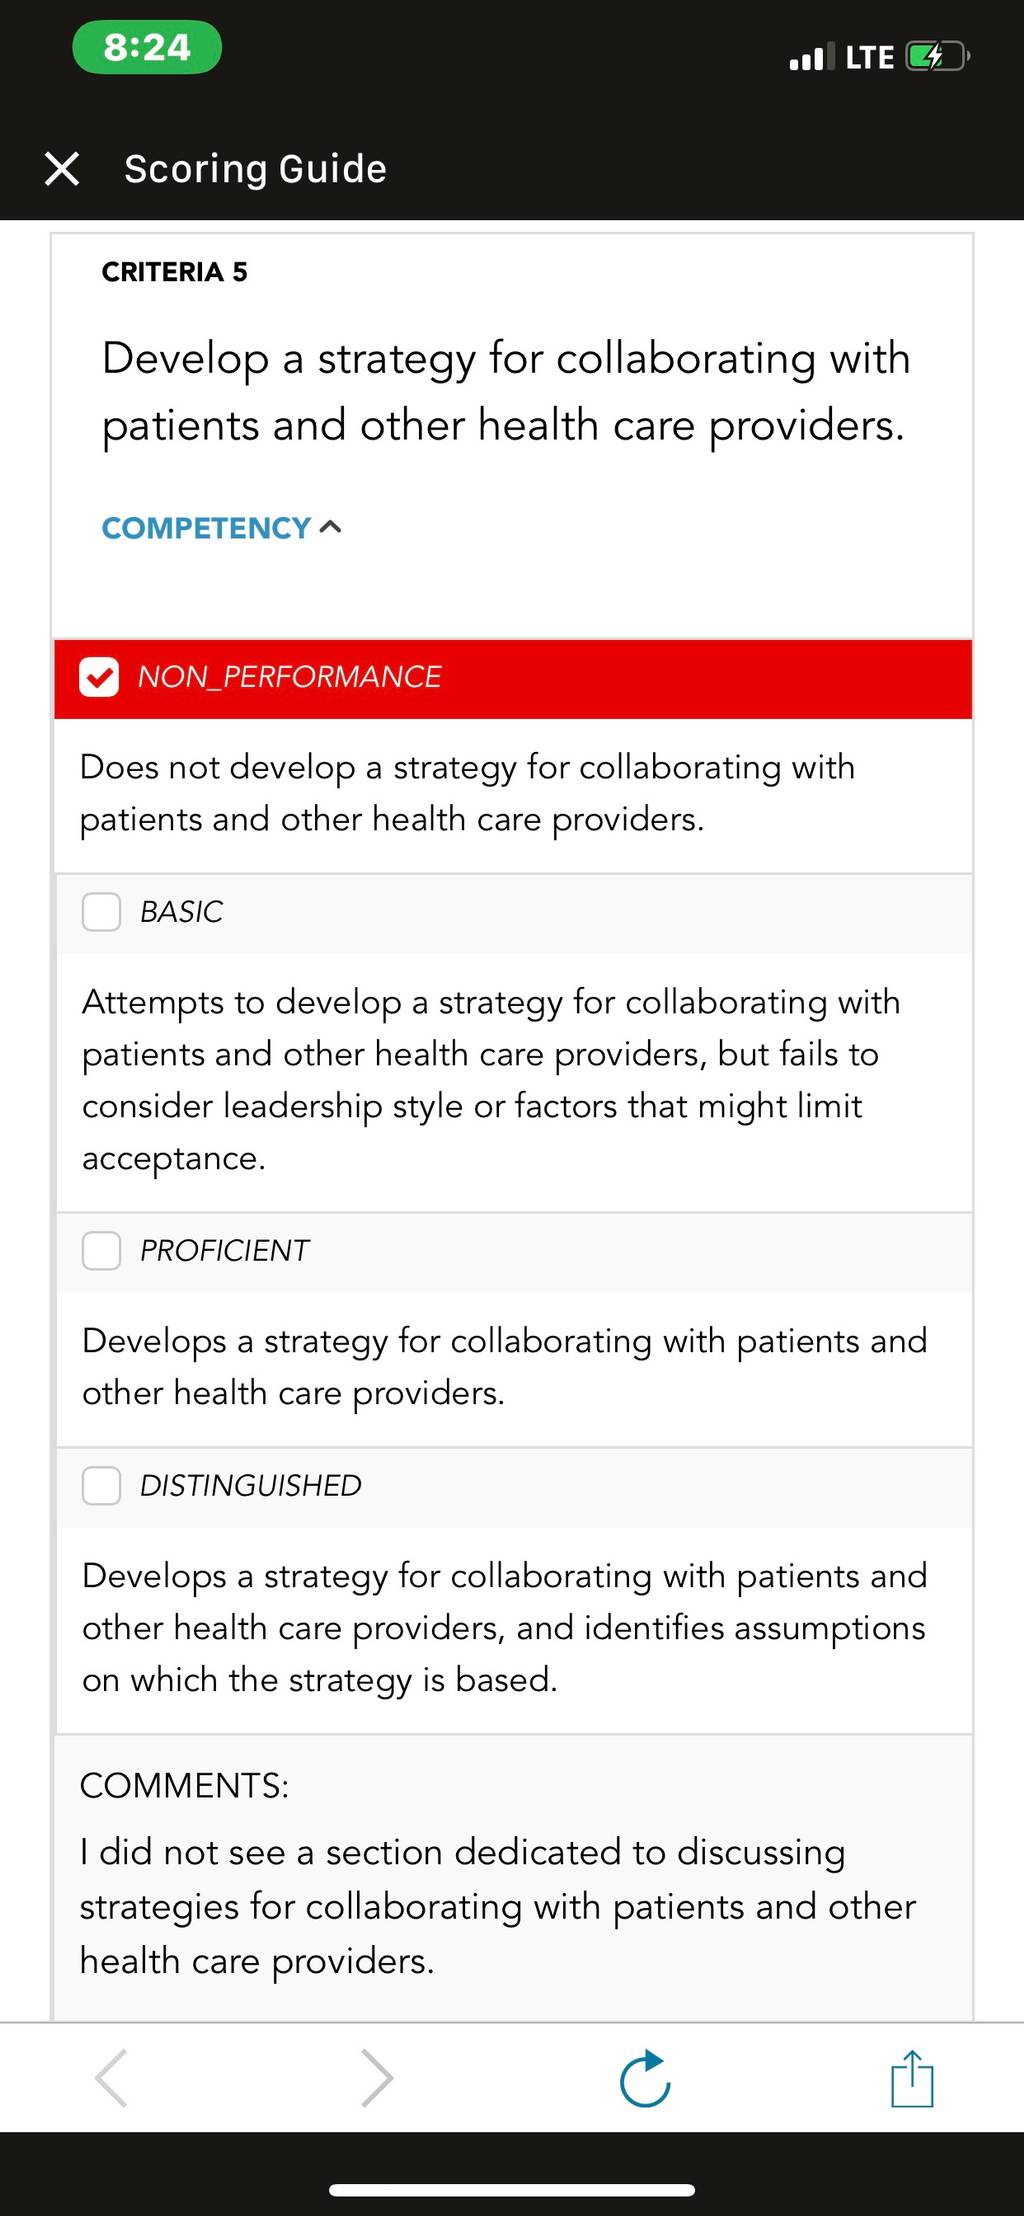Image resolution: width=1024 pixels, height=2216 pixels.
Task: Tap the battery charging indicator
Action: click(x=937, y=57)
